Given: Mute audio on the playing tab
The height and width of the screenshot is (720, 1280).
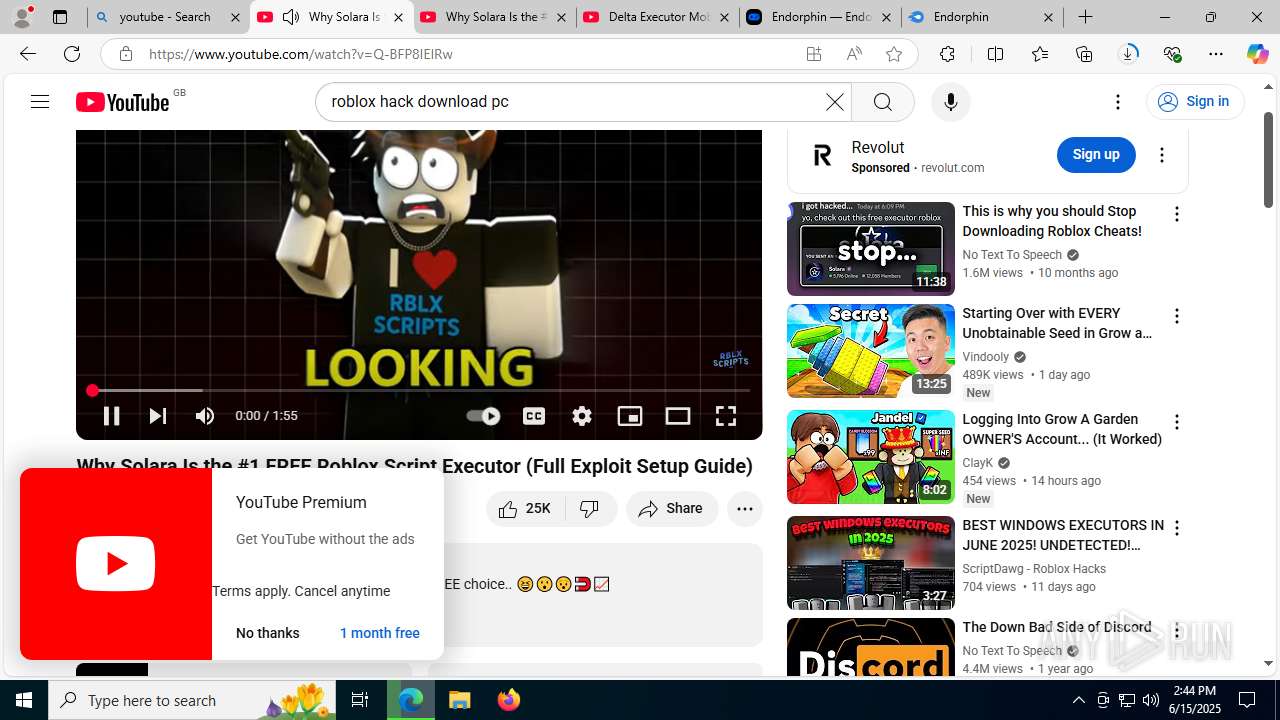Looking at the screenshot, I should pos(291,17).
